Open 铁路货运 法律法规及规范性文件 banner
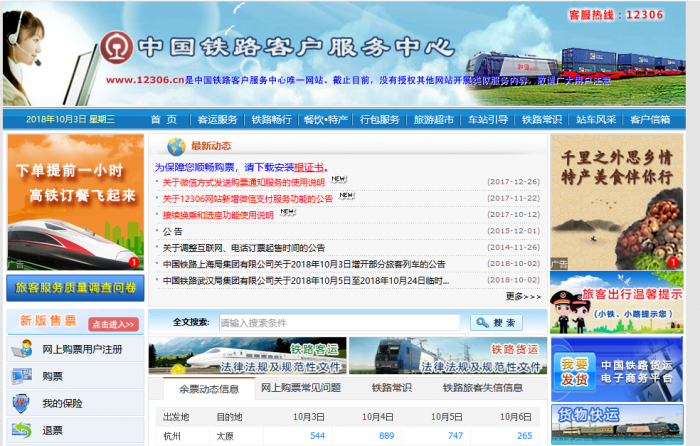This screenshot has height=446, width=700. click(448, 355)
